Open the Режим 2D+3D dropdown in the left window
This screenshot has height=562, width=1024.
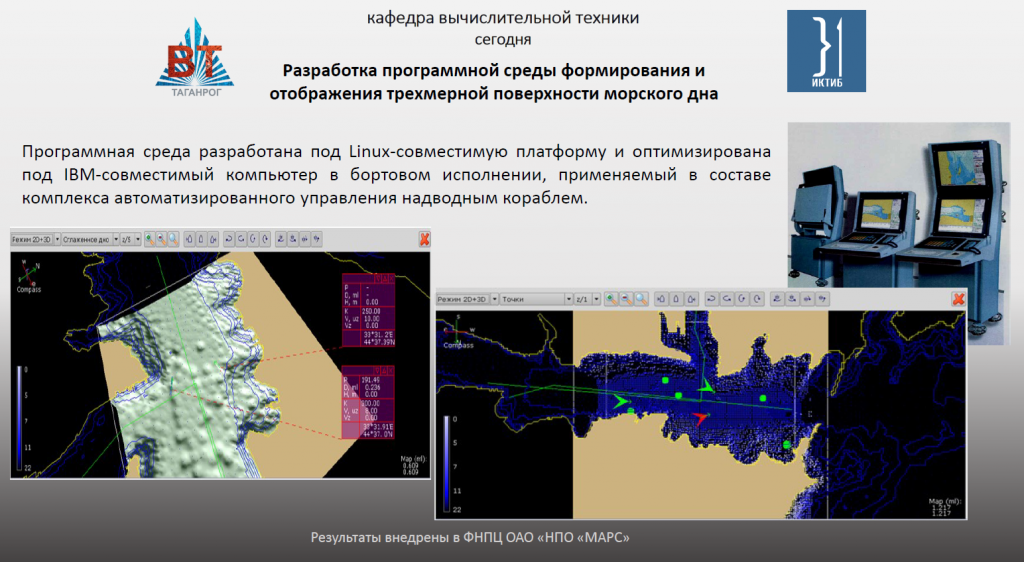click(57, 240)
